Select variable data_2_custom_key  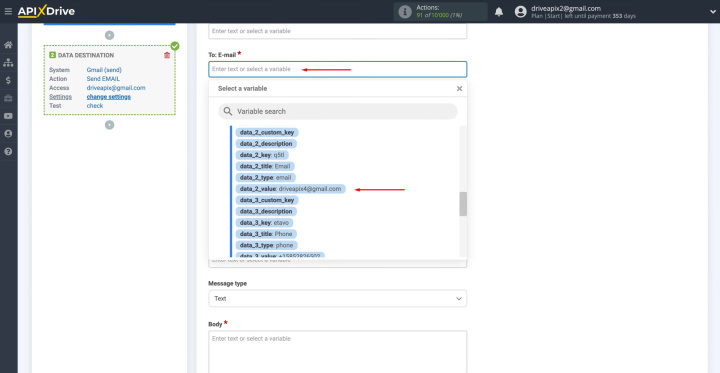coord(267,132)
